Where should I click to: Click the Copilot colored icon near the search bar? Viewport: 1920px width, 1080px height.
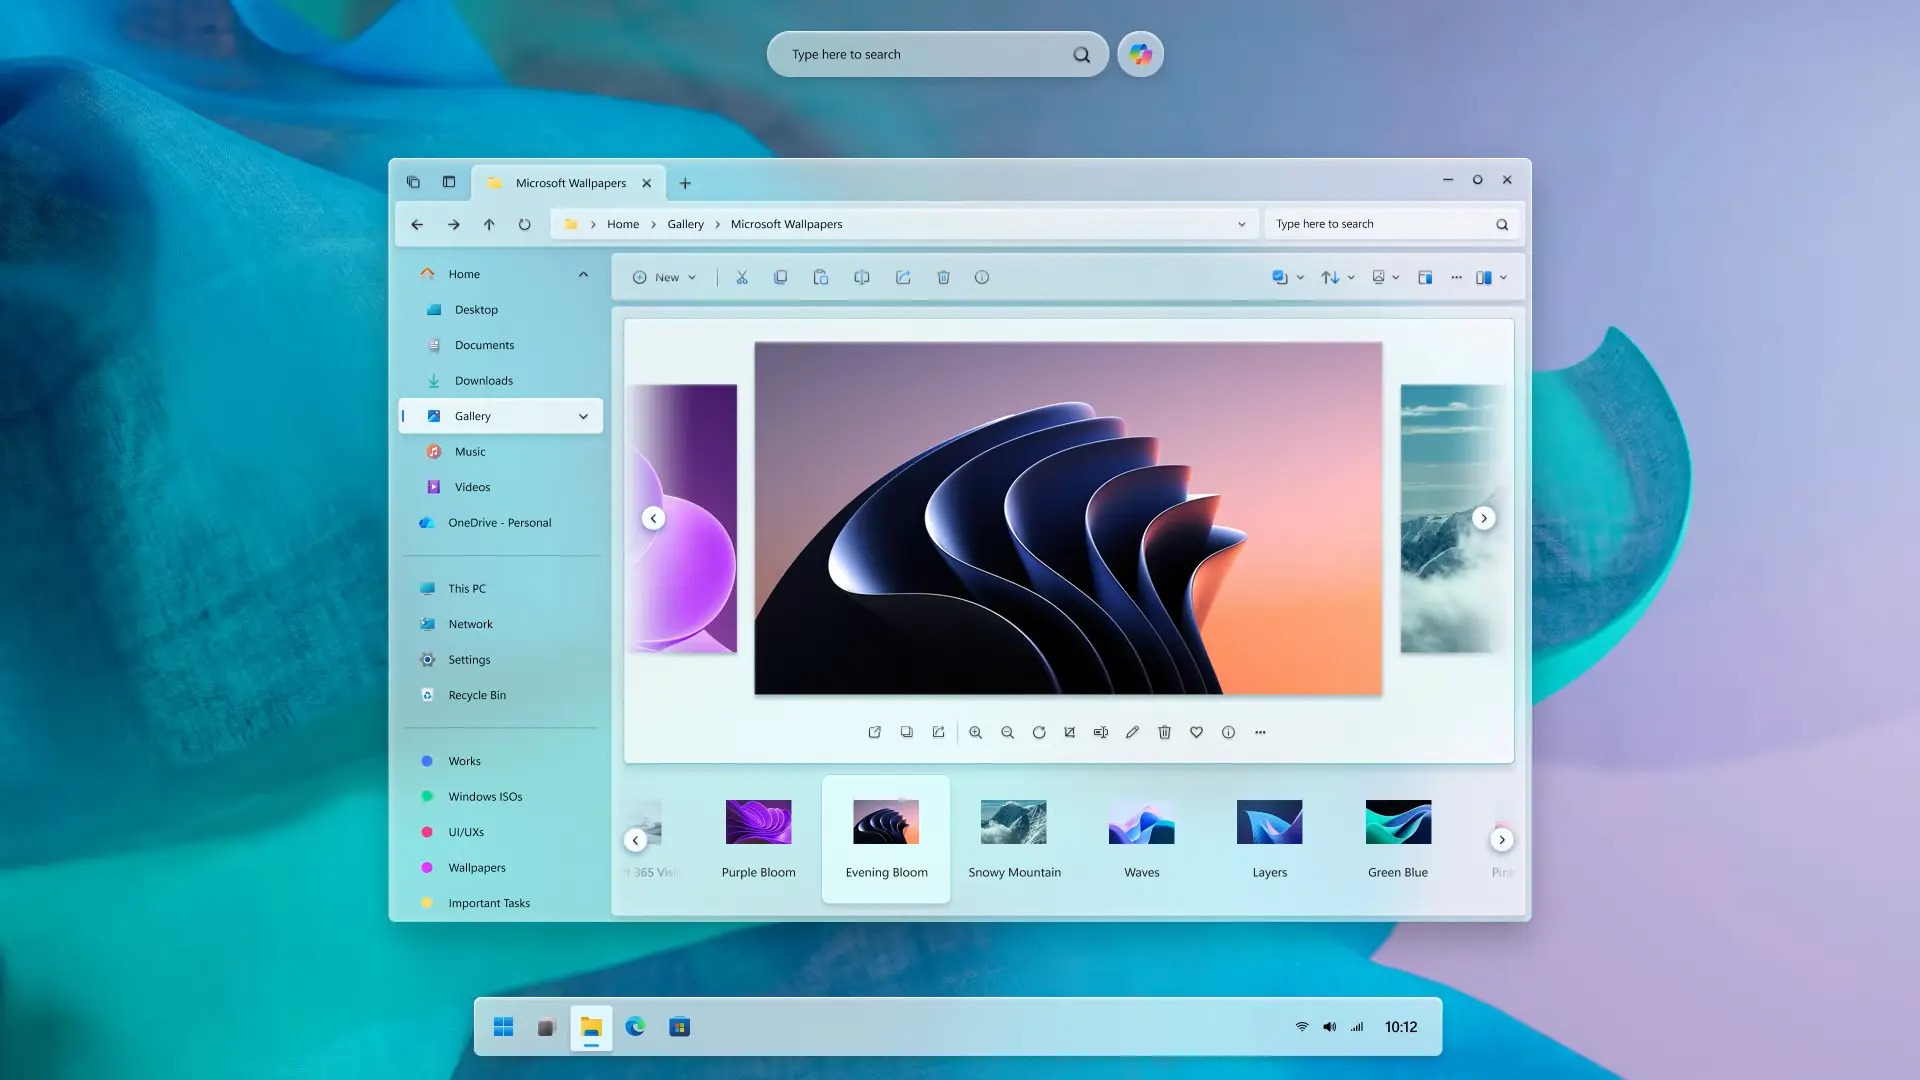pyautogui.click(x=1139, y=54)
